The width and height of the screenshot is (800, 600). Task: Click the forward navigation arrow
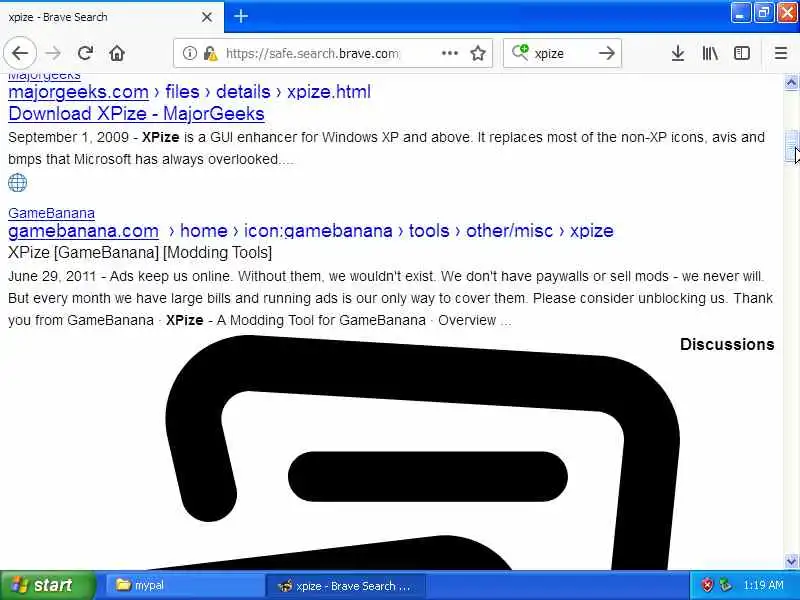53,53
